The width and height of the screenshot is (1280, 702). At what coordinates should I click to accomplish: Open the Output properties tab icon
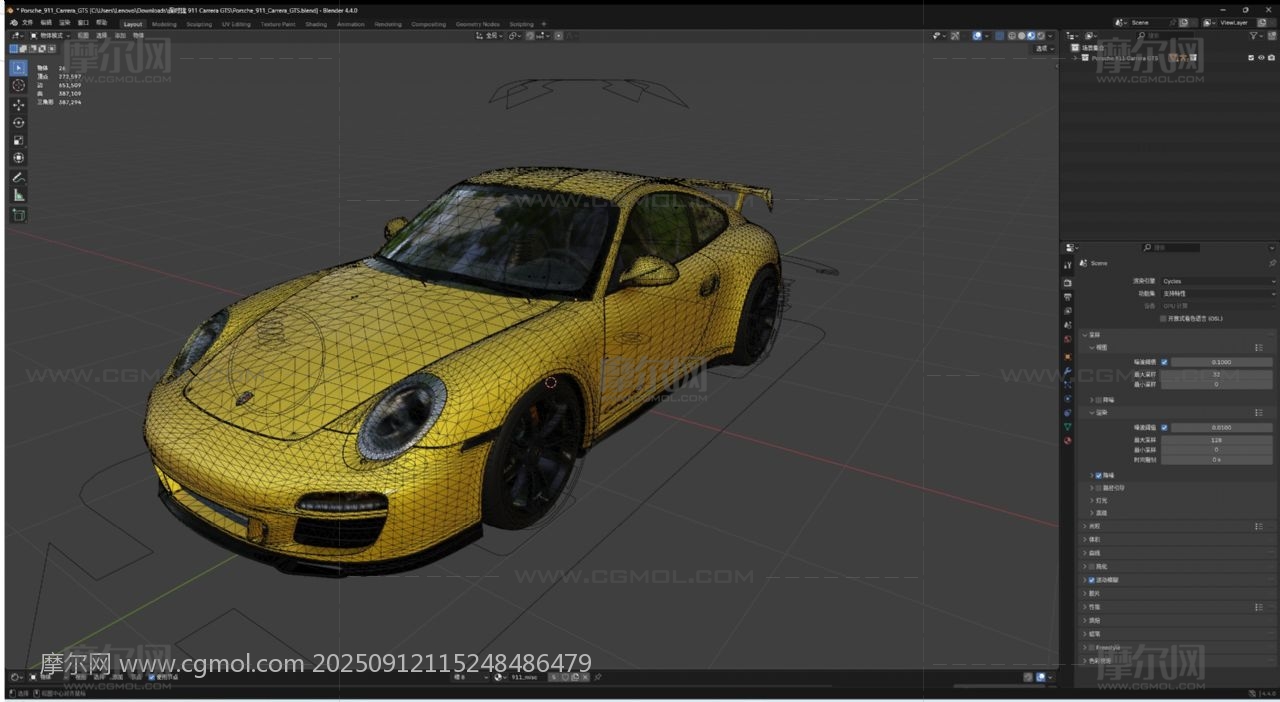(x=1068, y=297)
